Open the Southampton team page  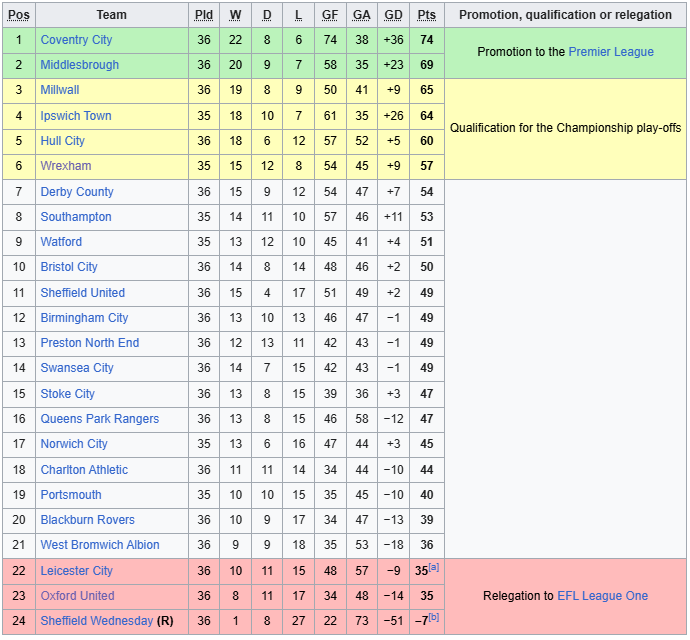(x=76, y=217)
